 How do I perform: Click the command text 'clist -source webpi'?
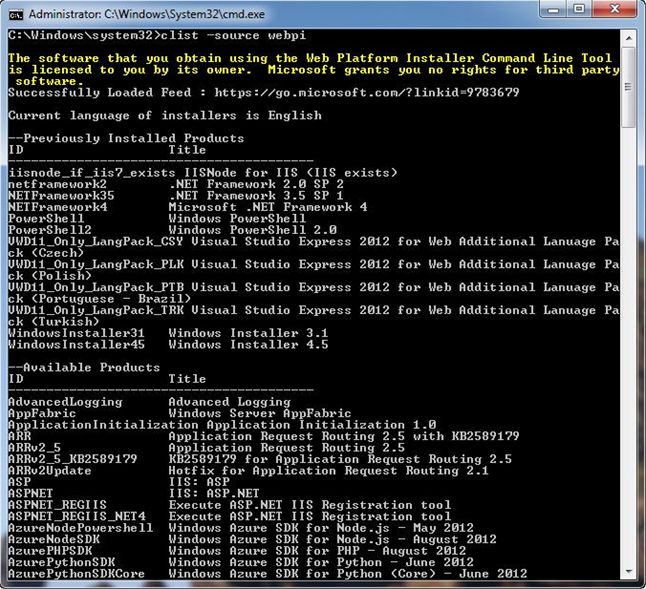click(233, 35)
